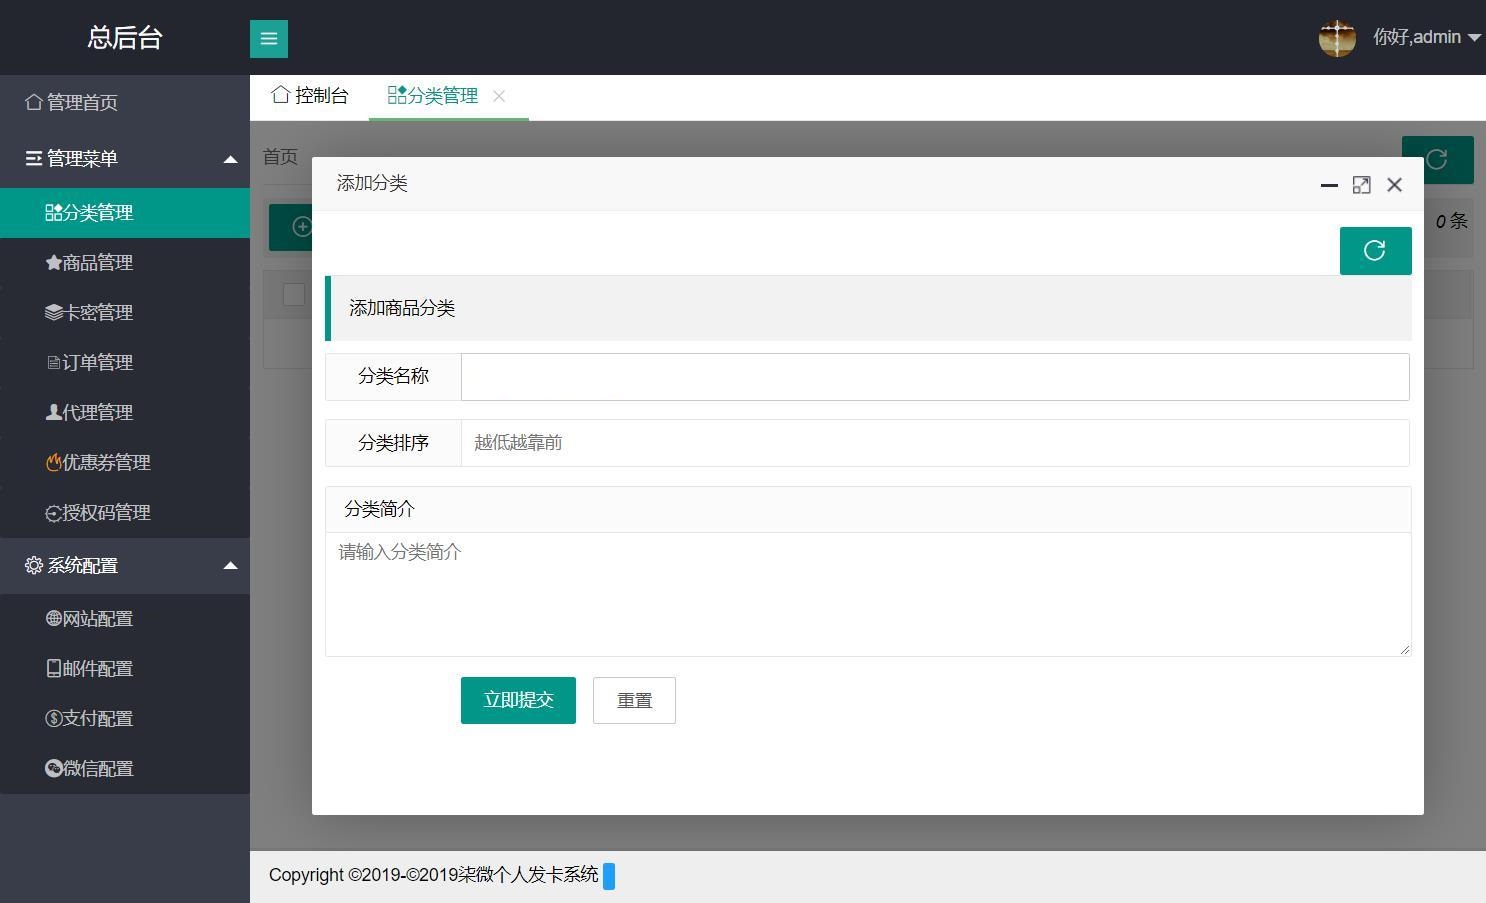This screenshot has width=1486, height=903.
Task: Toggle the hamburger sidebar collapse icon
Action: pyautogui.click(x=268, y=39)
